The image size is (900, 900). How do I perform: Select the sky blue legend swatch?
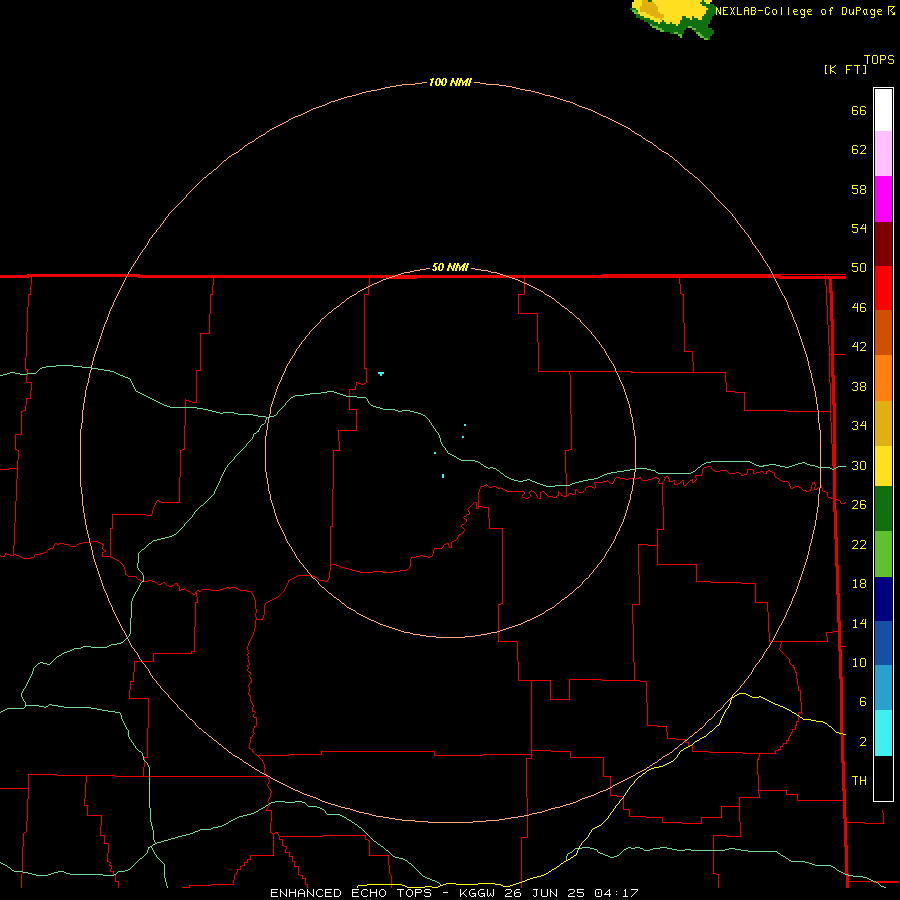pos(883,688)
